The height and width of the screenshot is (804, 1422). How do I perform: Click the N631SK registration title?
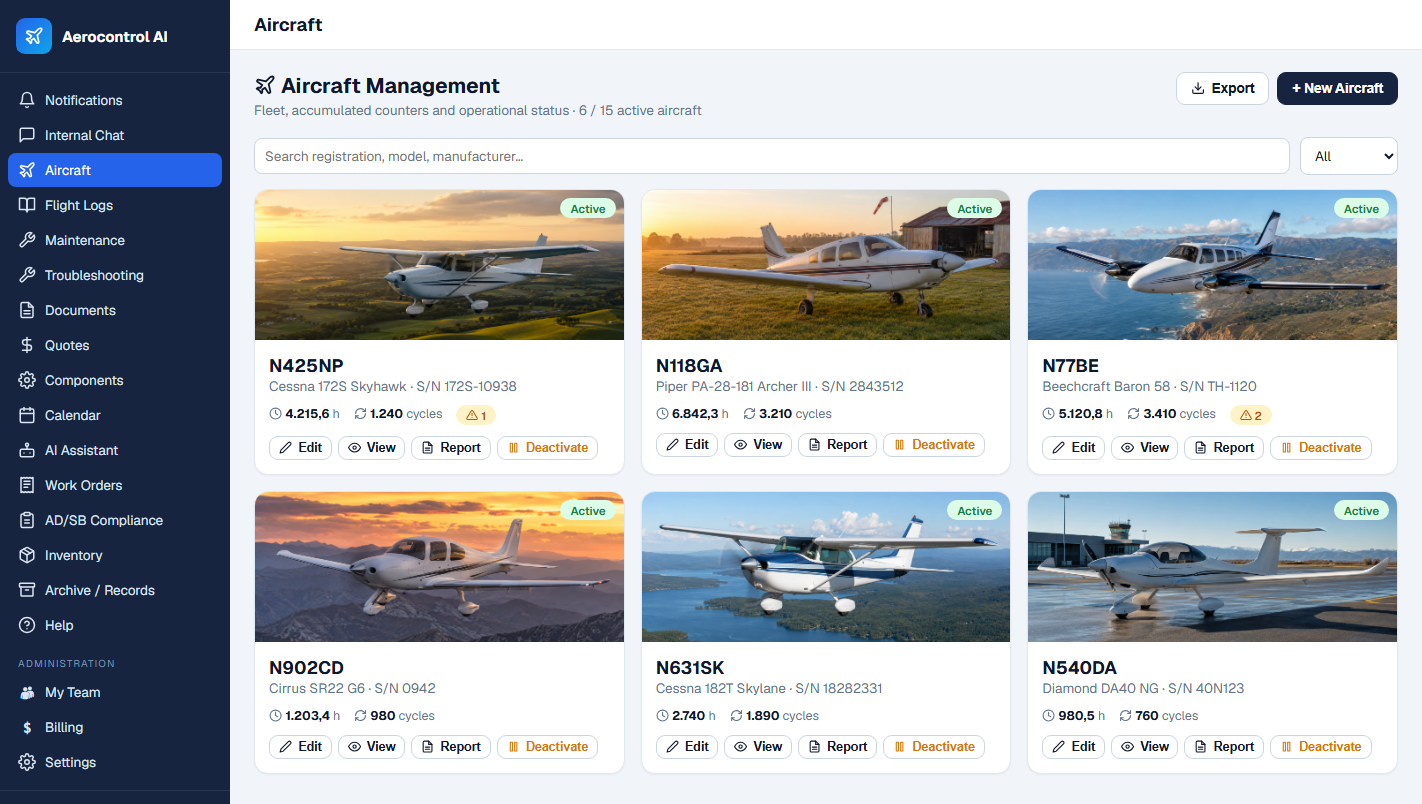pyautogui.click(x=690, y=668)
